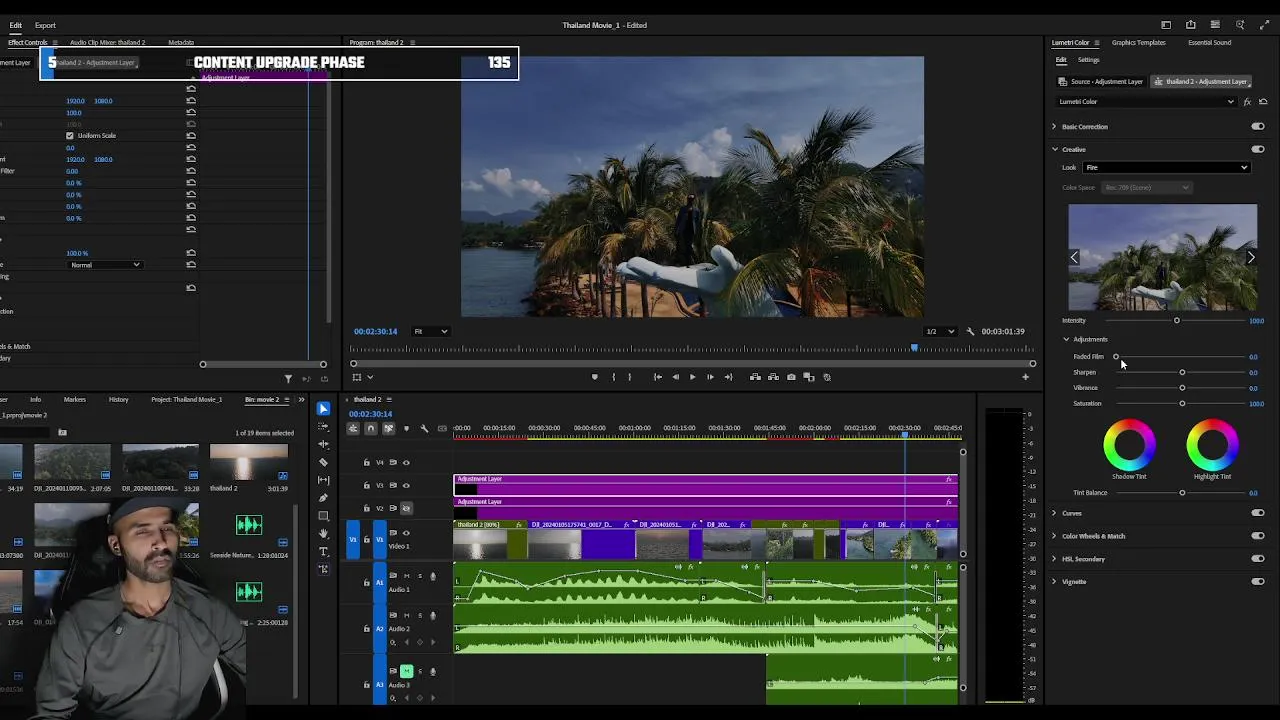
Task: Click the Export Frame camera icon
Action: click(x=791, y=377)
